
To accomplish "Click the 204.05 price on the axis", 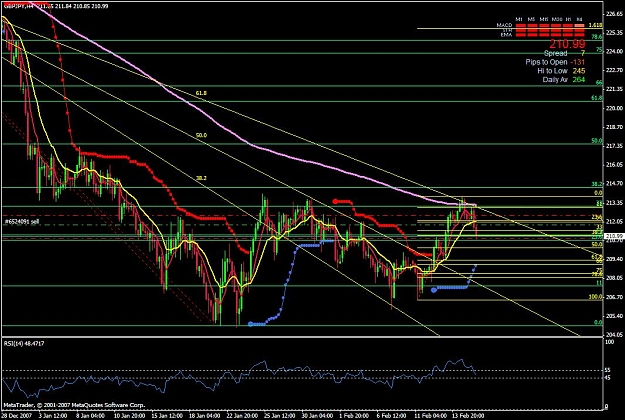I will pyautogui.click(x=614, y=335).
